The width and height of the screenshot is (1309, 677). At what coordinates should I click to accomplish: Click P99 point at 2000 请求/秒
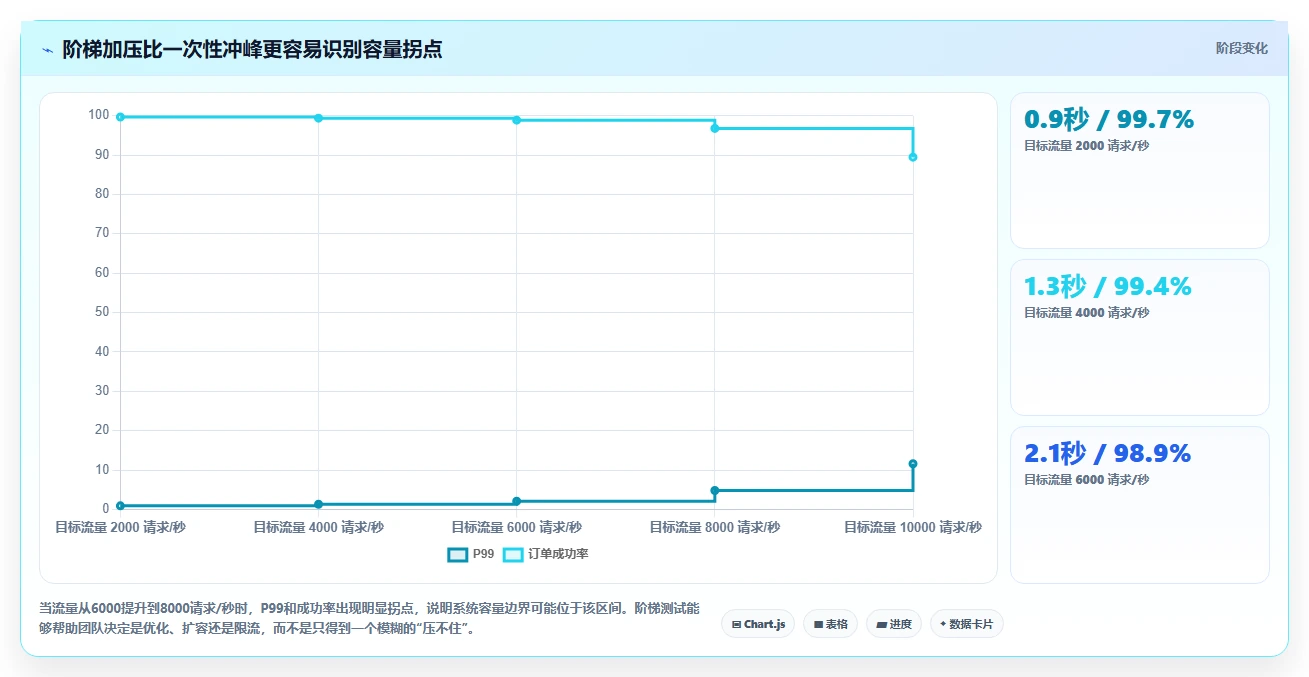[x=120, y=506]
